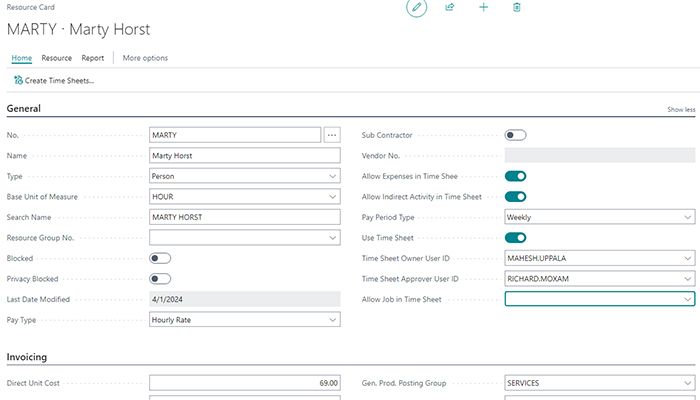Toggle the Sub Contractor switch
Screen dimensions: 700x400
[x=515, y=135]
